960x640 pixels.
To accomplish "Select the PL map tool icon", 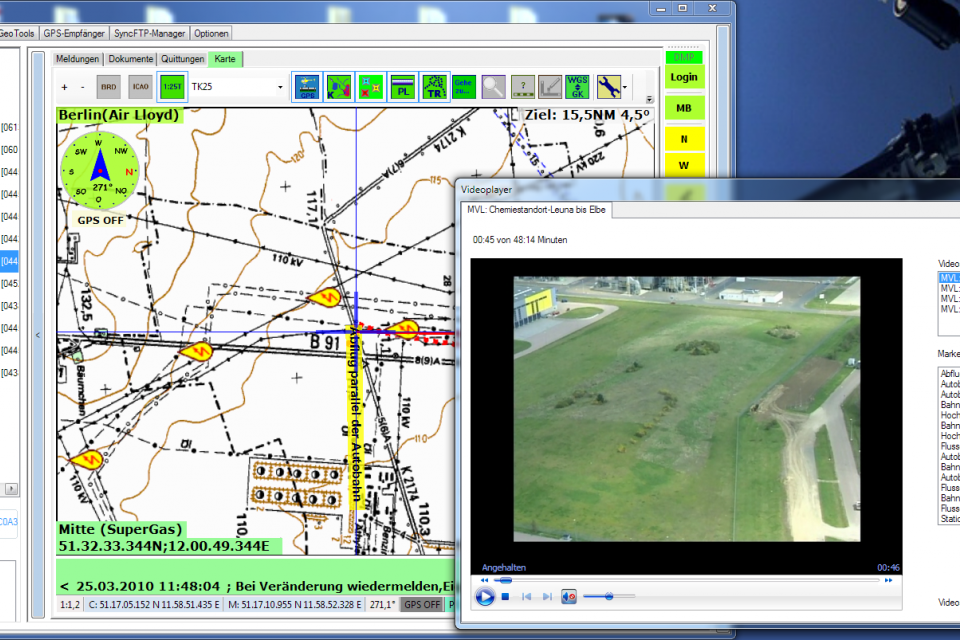I will [403, 87].
